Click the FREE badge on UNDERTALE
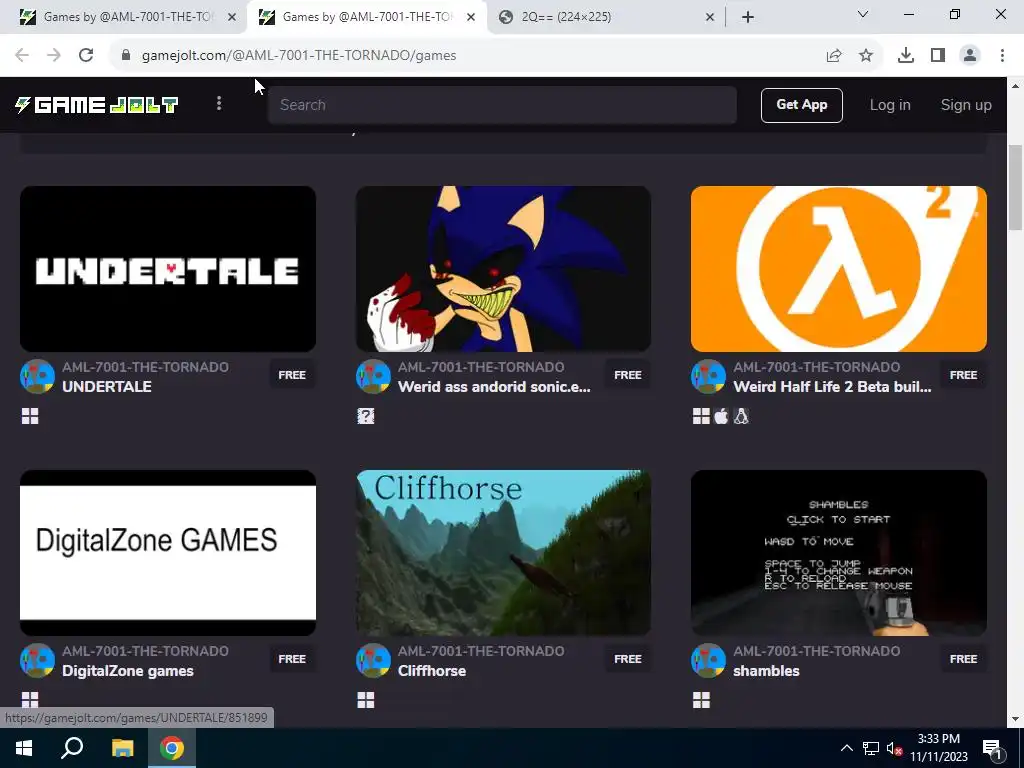 pos(292,375)
